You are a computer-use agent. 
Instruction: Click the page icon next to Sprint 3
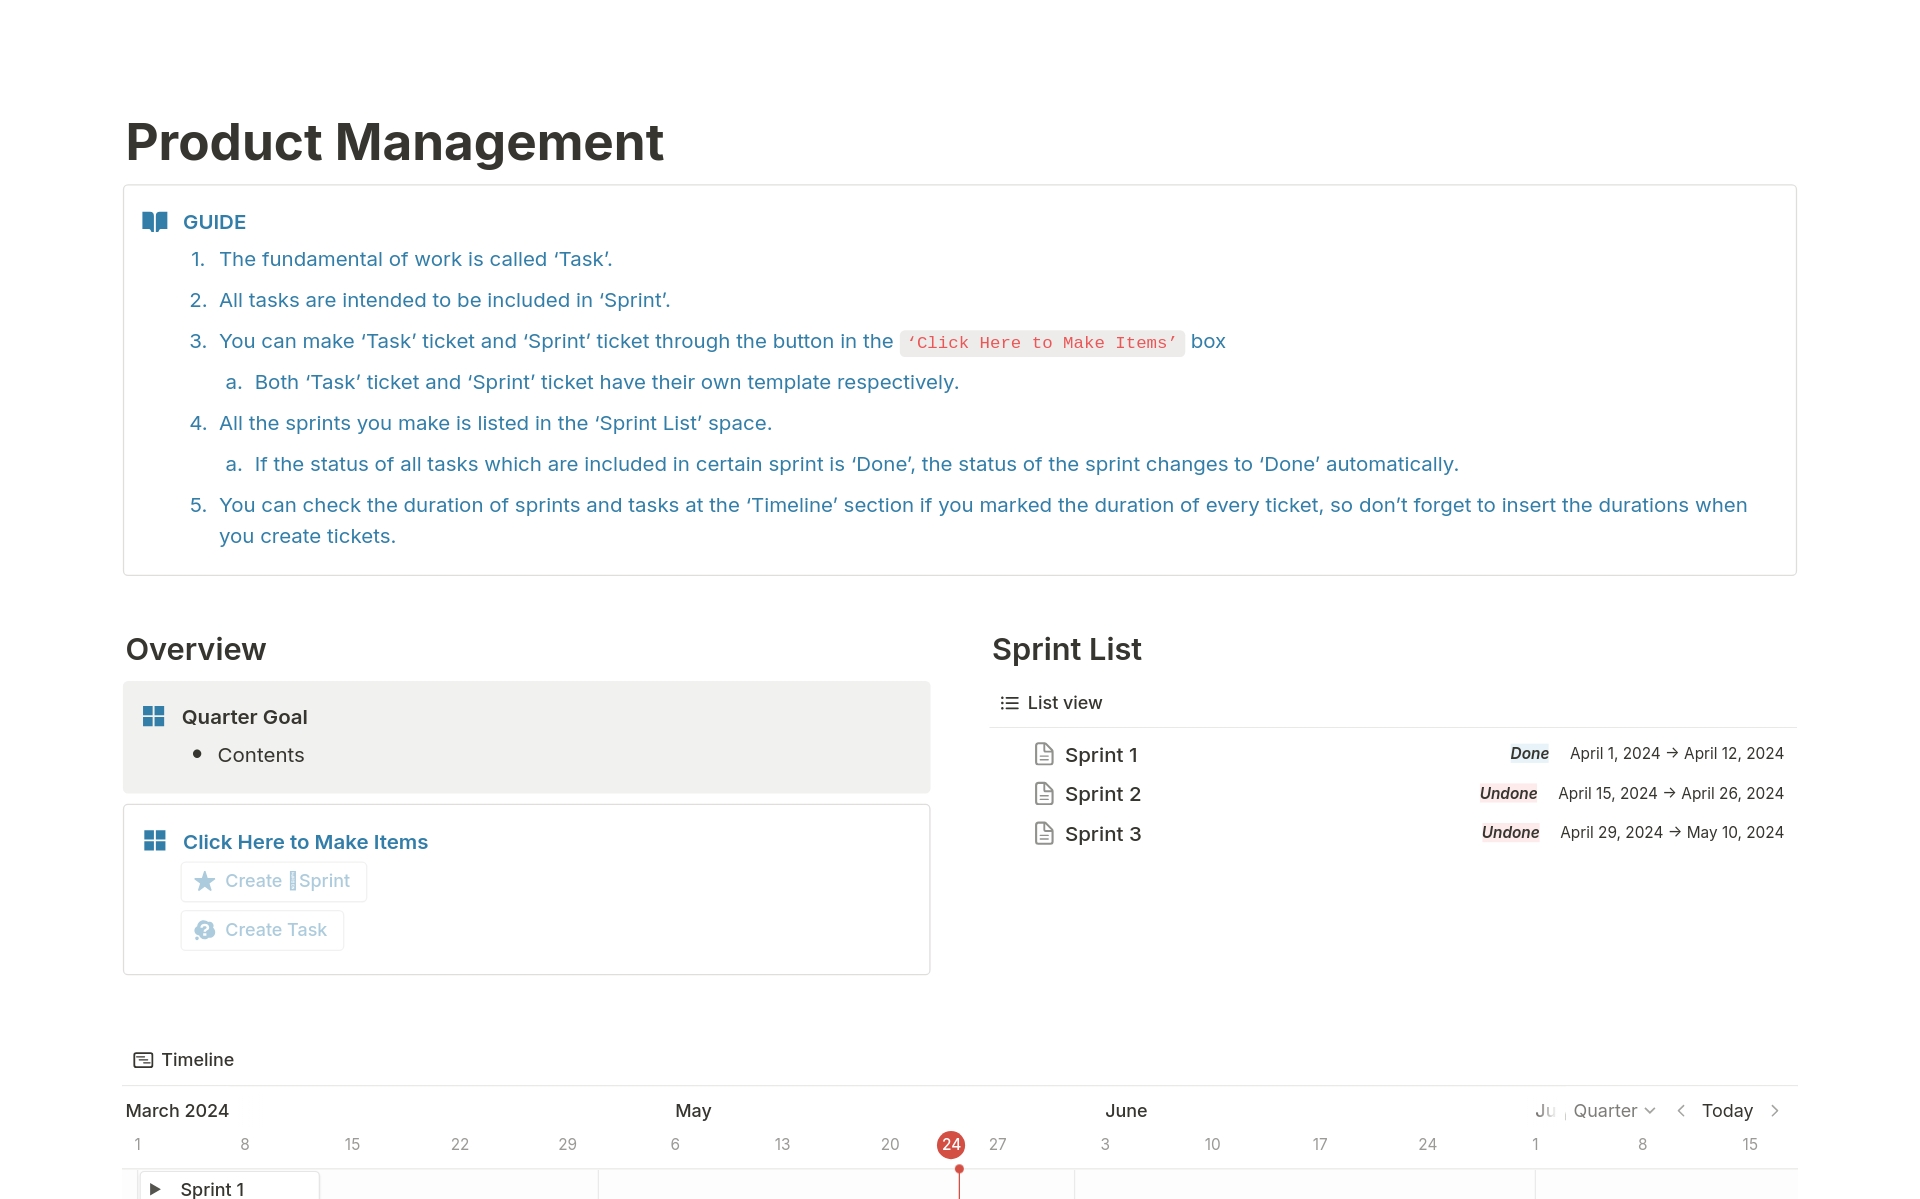pos(1044,833)
